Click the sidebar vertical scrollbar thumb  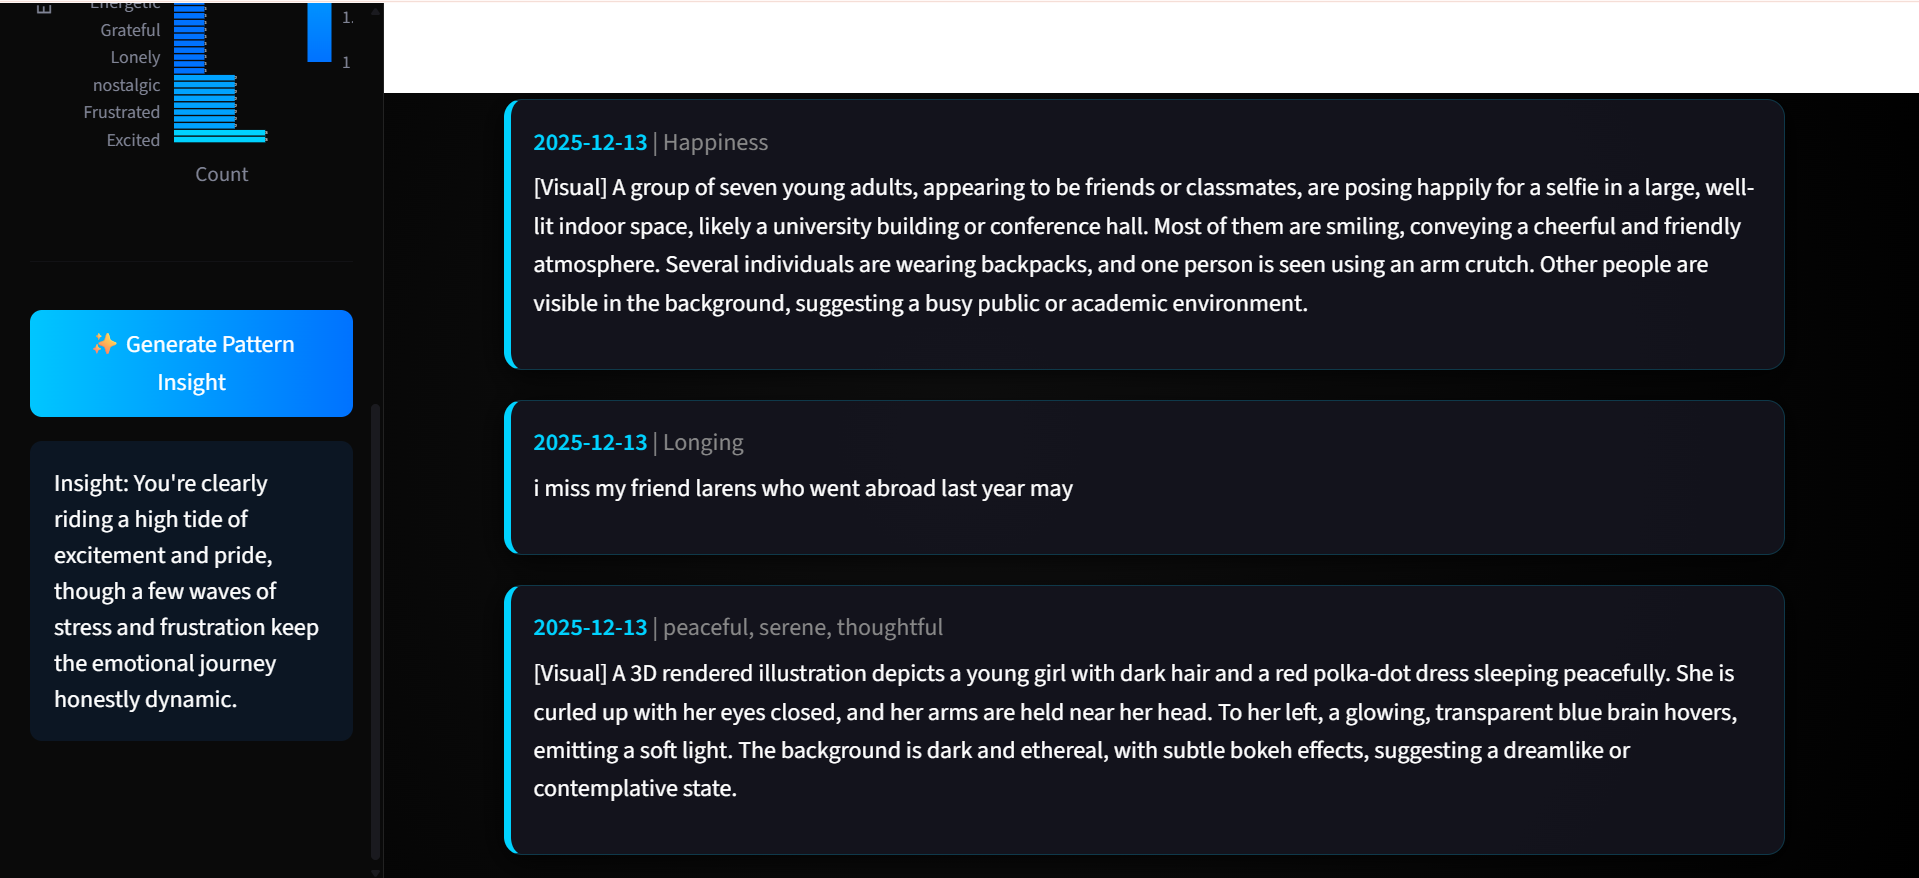coord(375,630)
